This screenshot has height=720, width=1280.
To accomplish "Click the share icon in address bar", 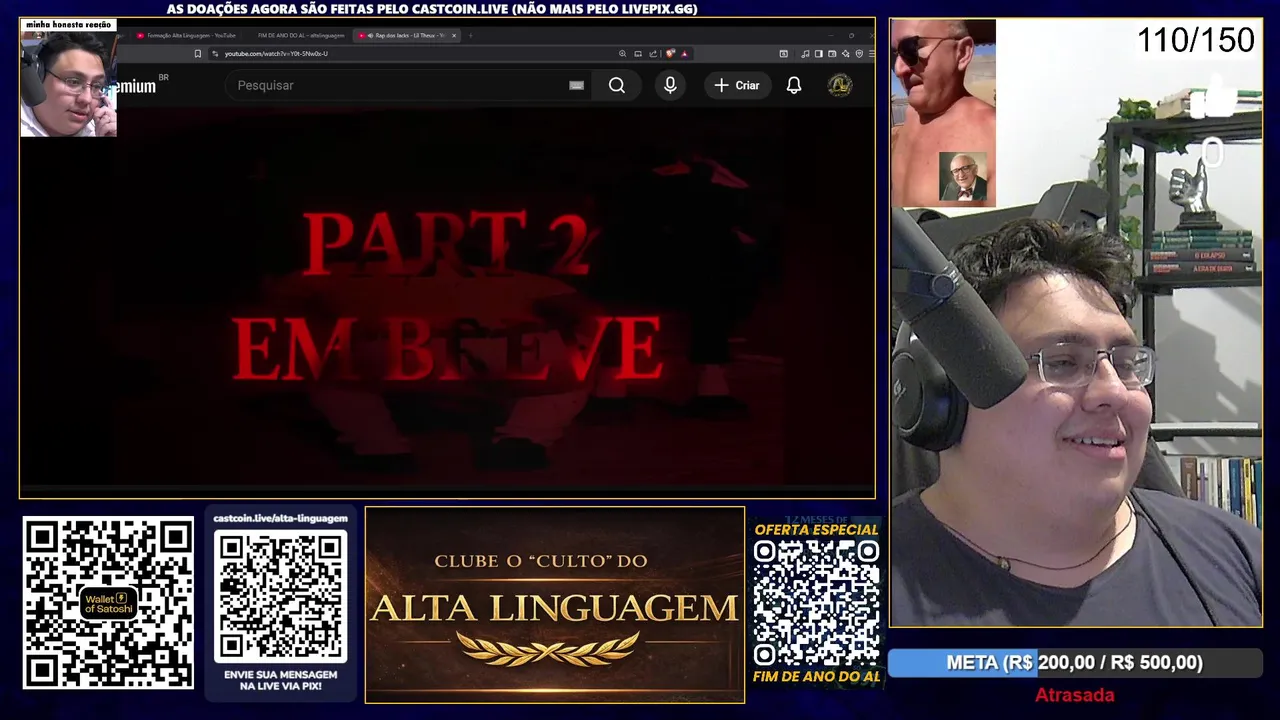I will pyautogui.click(x=653, y=53).
